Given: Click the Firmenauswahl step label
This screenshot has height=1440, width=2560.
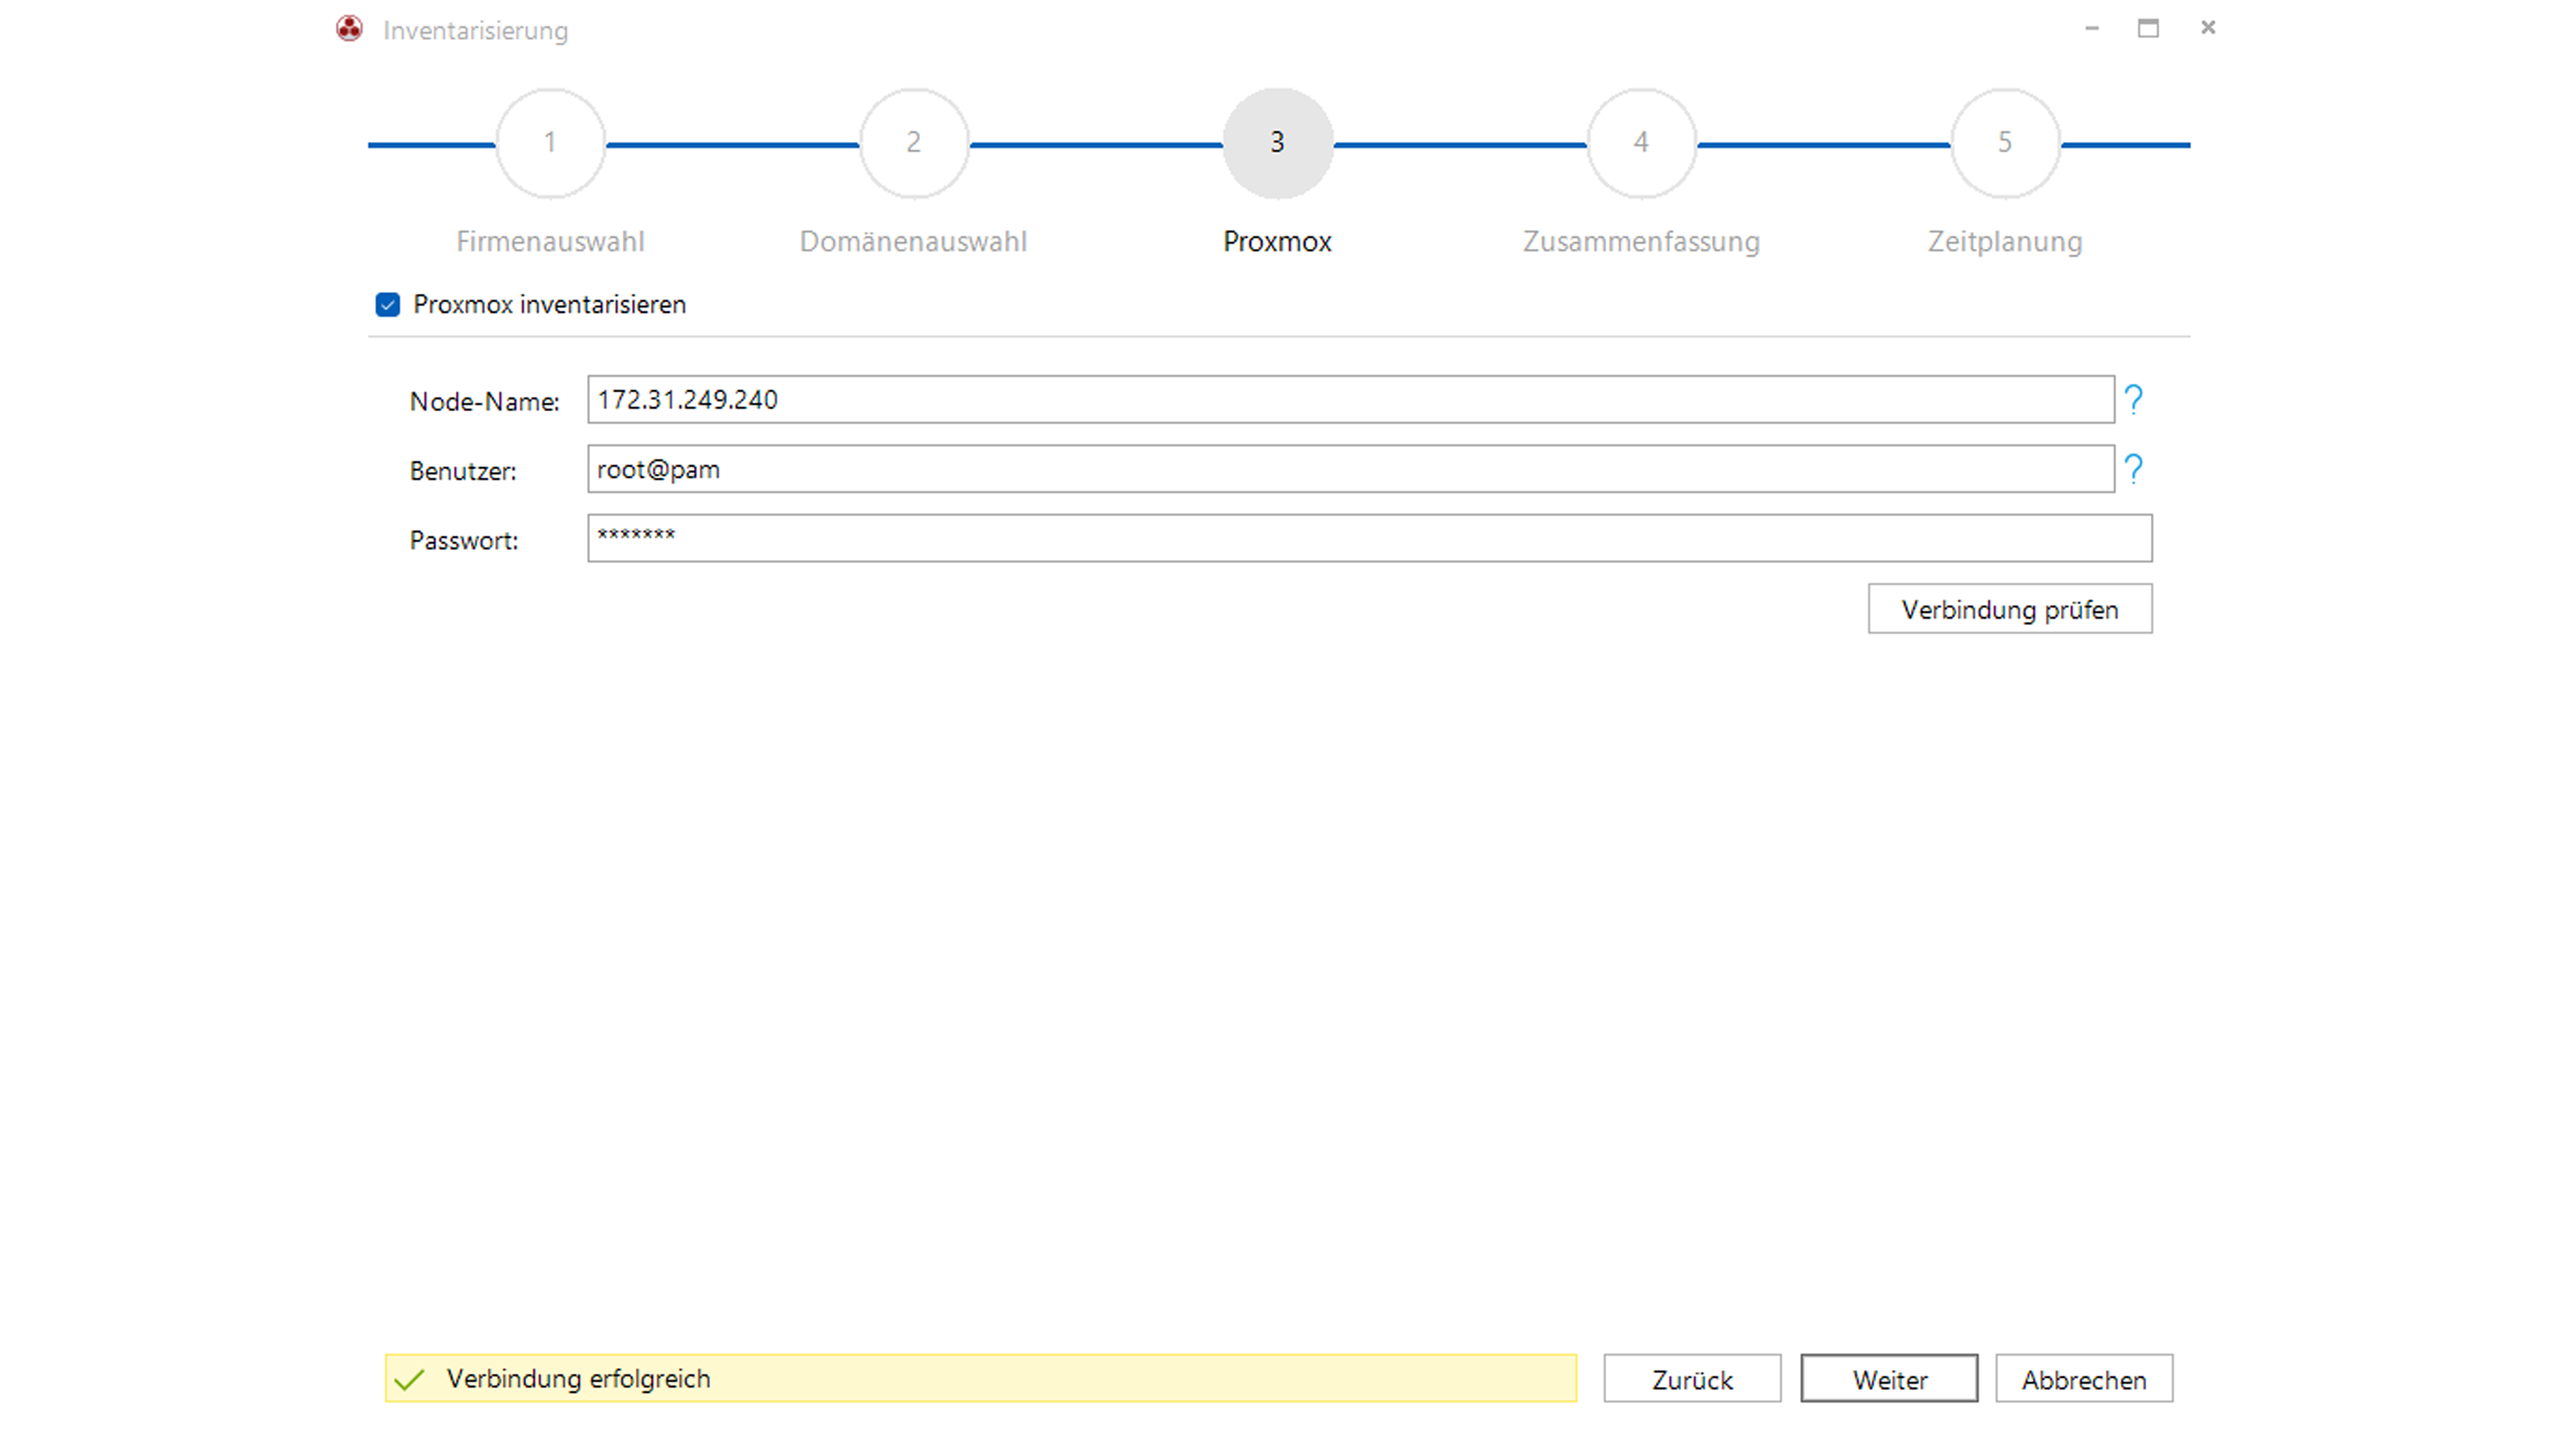Looking at the screenshot, I should pos(550,241).
